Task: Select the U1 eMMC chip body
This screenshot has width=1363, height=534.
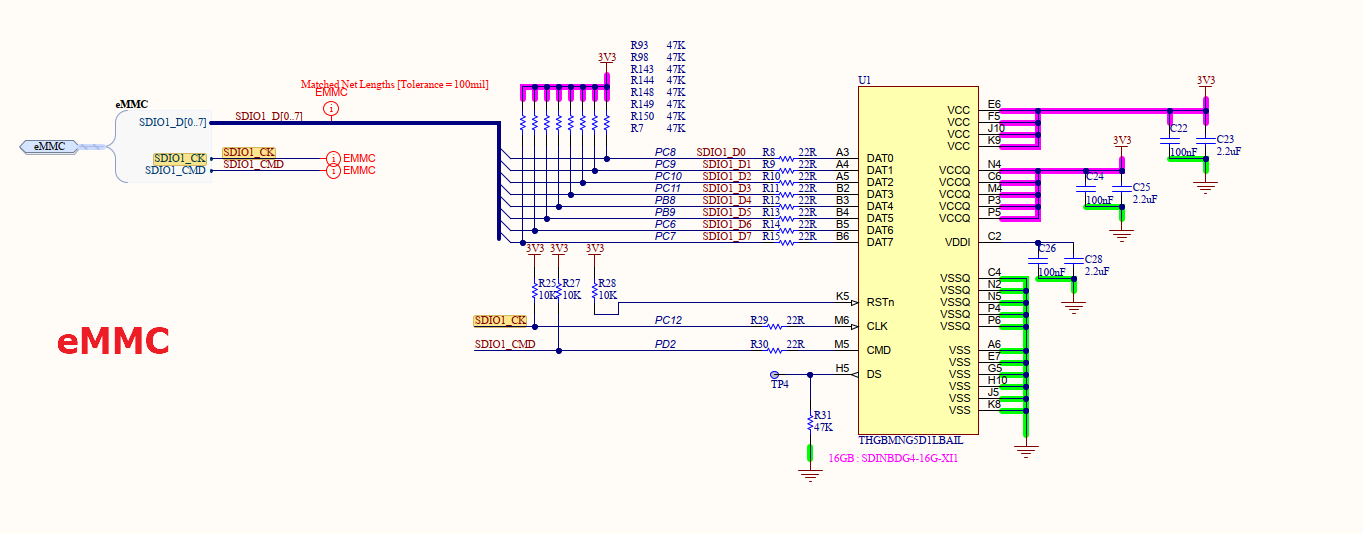Action: (x=918, y=259)
